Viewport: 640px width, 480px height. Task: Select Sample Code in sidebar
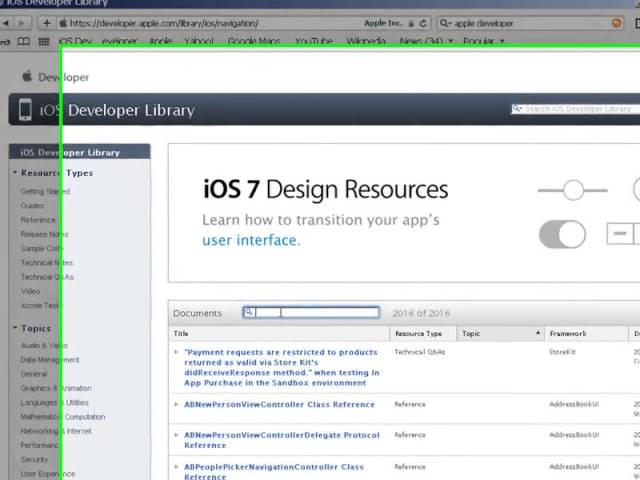point(42,249)
